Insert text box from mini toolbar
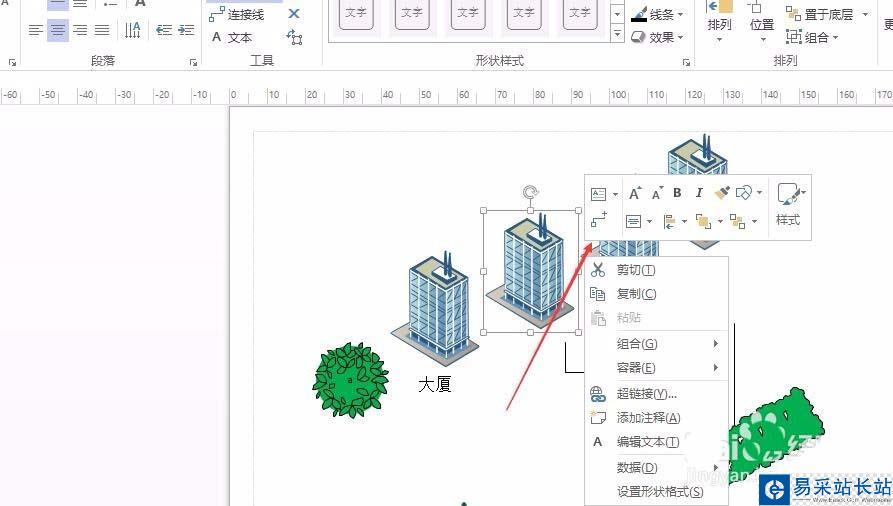Viewport: 893px width, 506px height. coord(598,194)
